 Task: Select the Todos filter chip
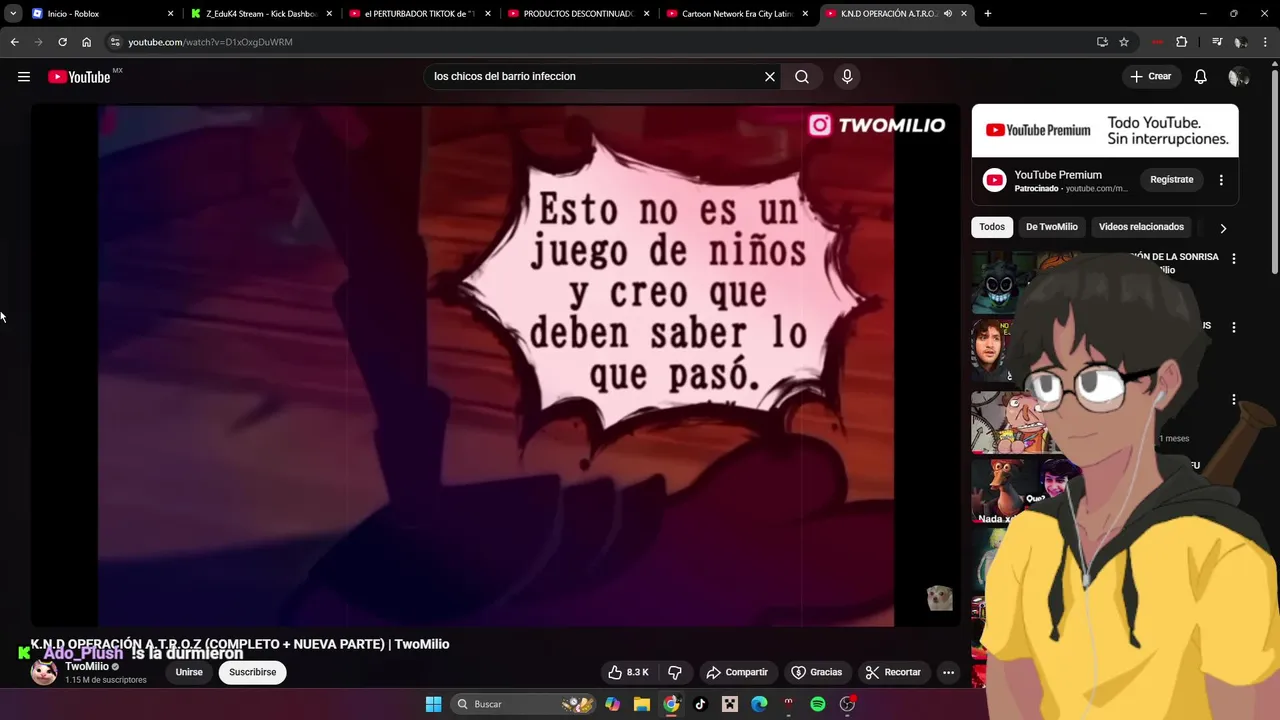(x=992, y=227)
